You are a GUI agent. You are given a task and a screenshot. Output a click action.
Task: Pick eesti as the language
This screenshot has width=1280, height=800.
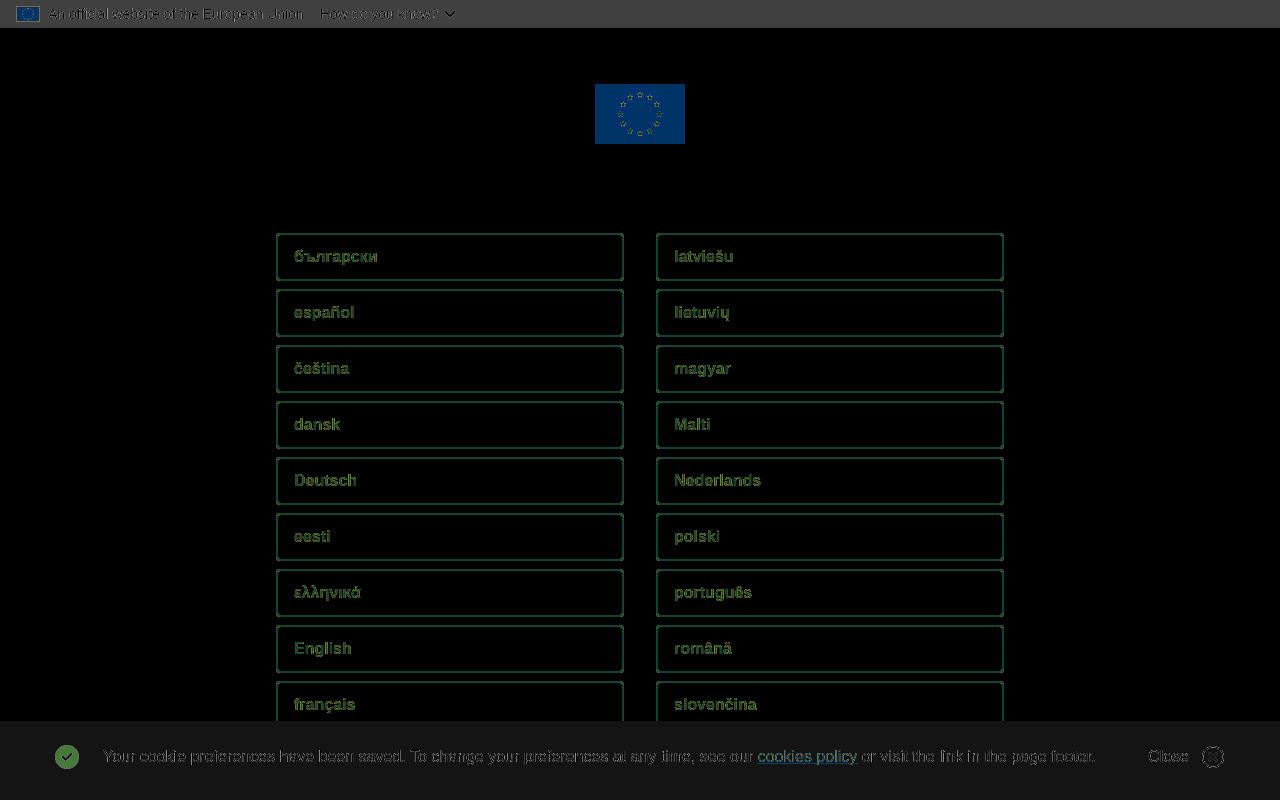coord(450,537)
